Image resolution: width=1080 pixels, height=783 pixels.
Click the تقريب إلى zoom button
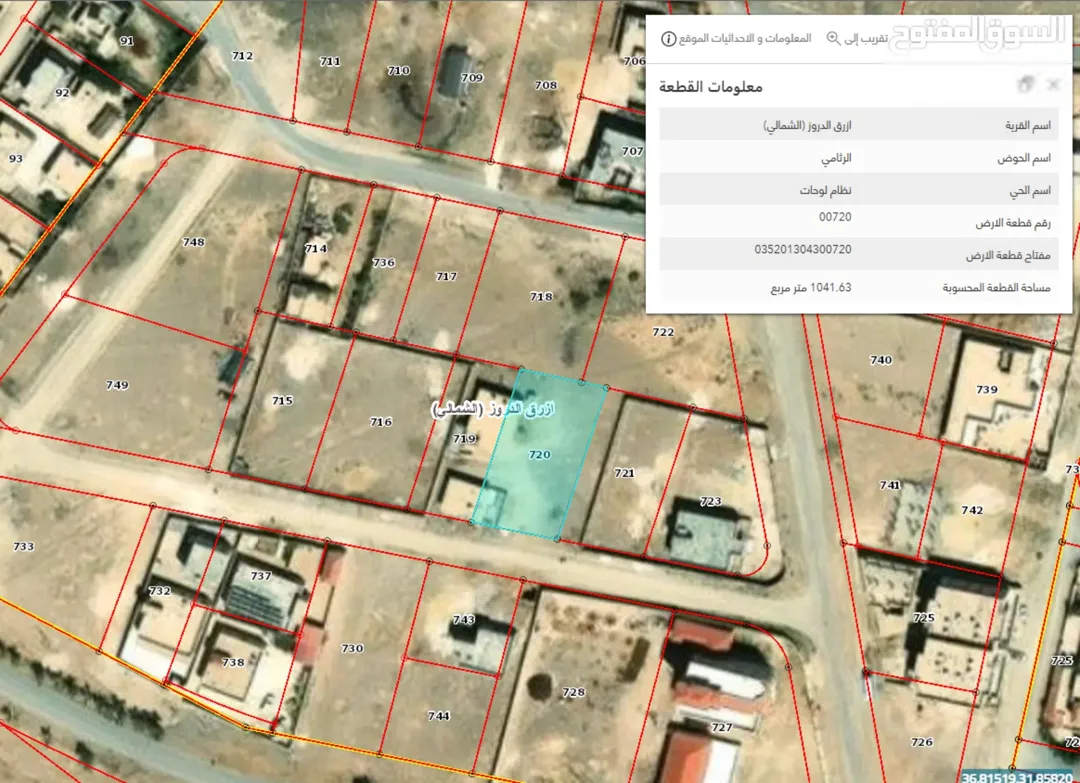click(865, 39)
